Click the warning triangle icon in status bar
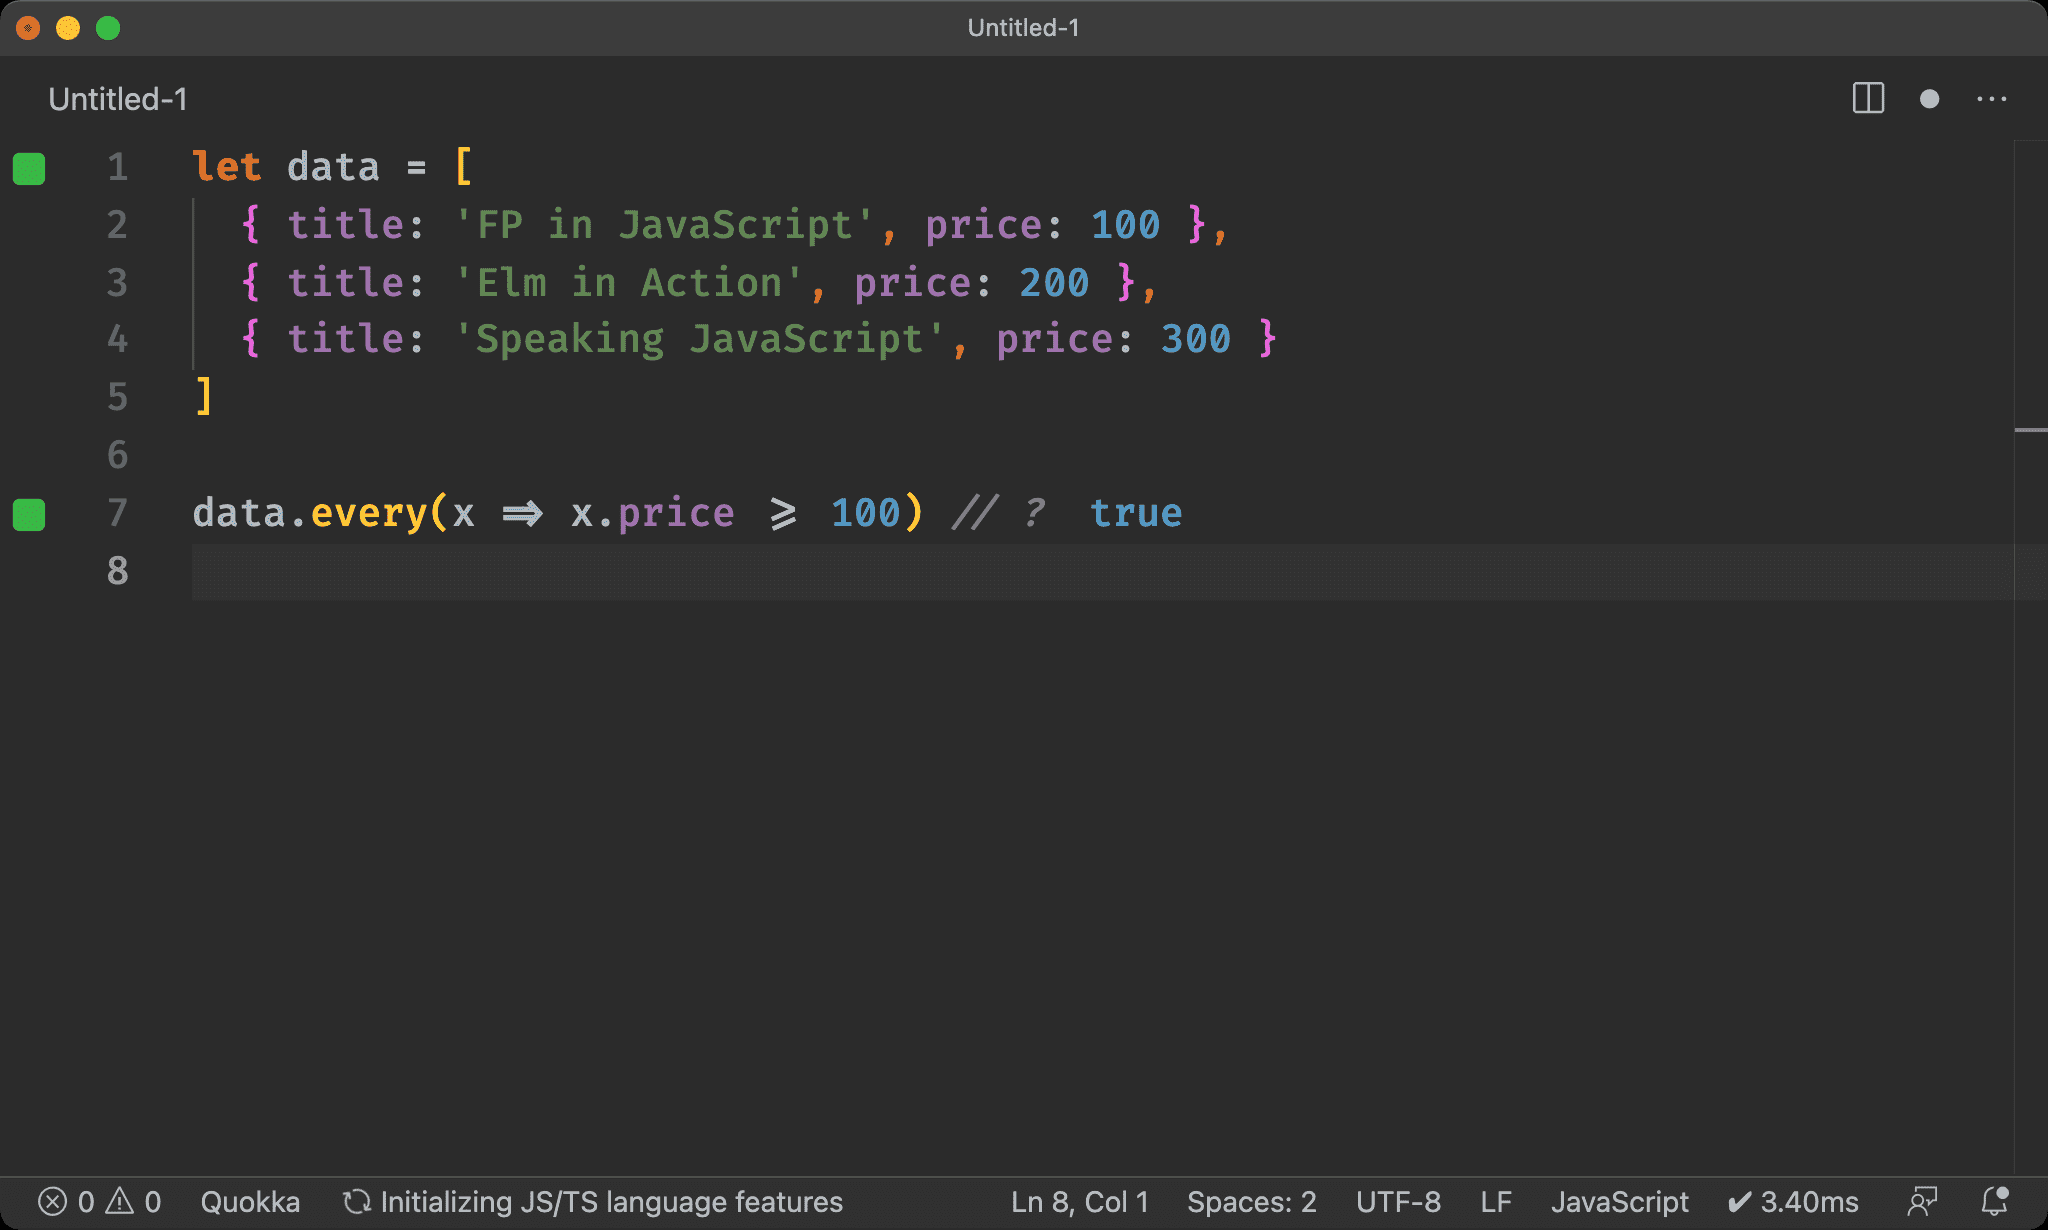 tap(120, 1200)
